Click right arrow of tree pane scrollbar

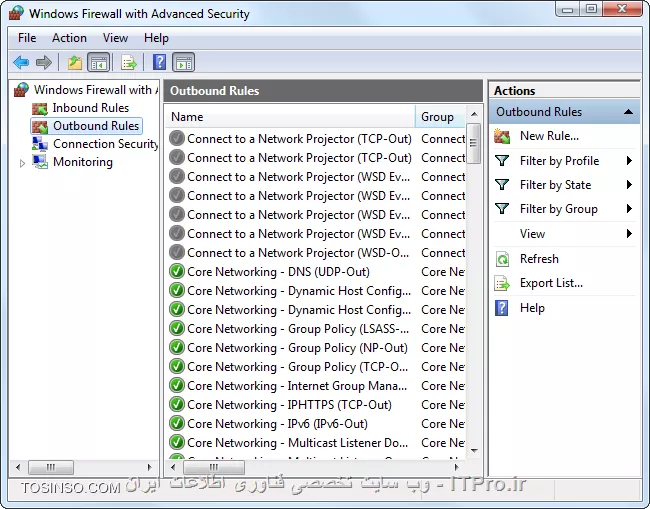click(x=150, y=467)
